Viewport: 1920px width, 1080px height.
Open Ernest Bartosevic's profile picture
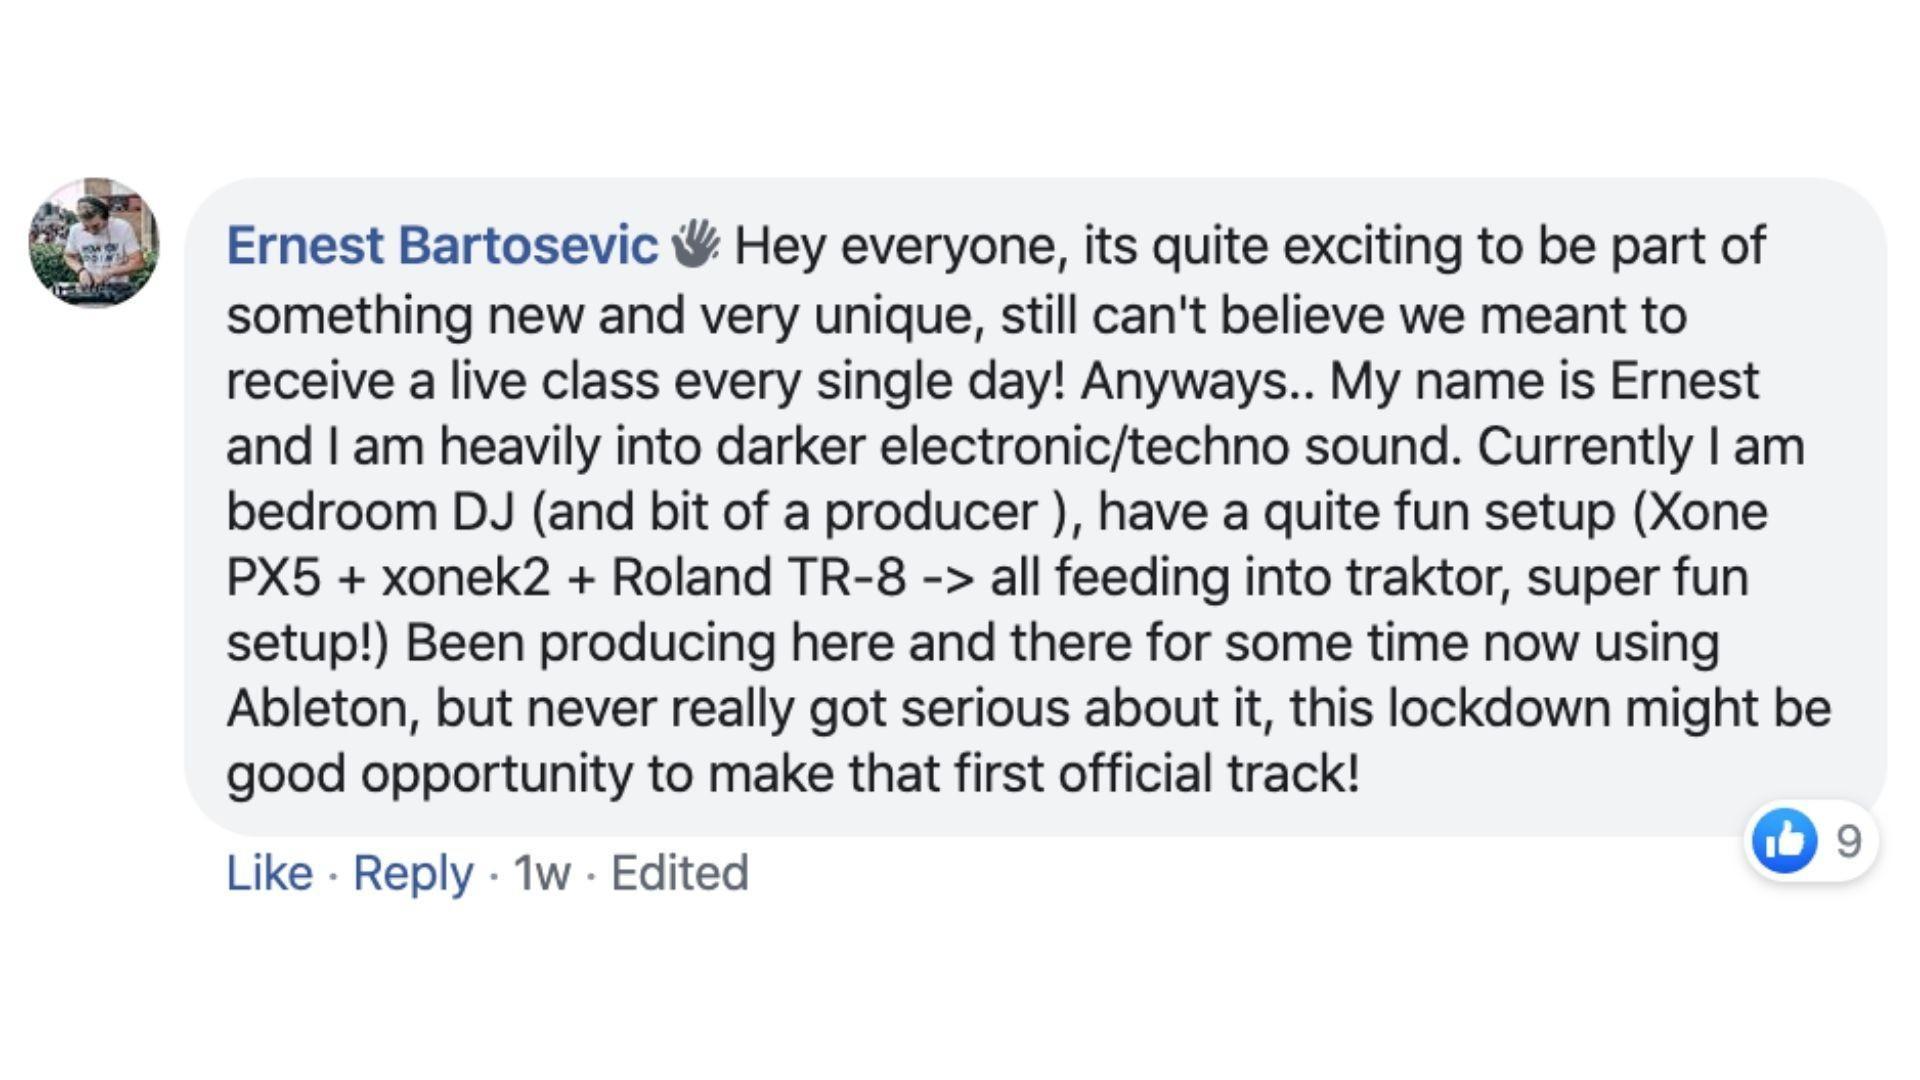coord(93,242)
